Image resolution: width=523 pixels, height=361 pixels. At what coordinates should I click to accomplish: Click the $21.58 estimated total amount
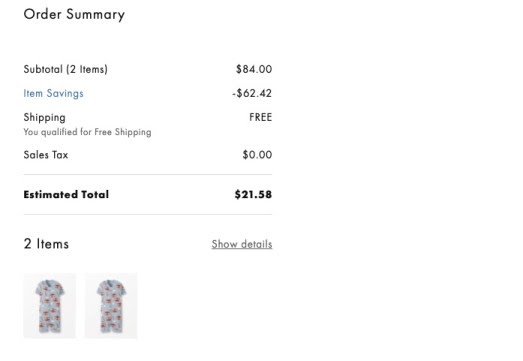(x=253, y=195)
